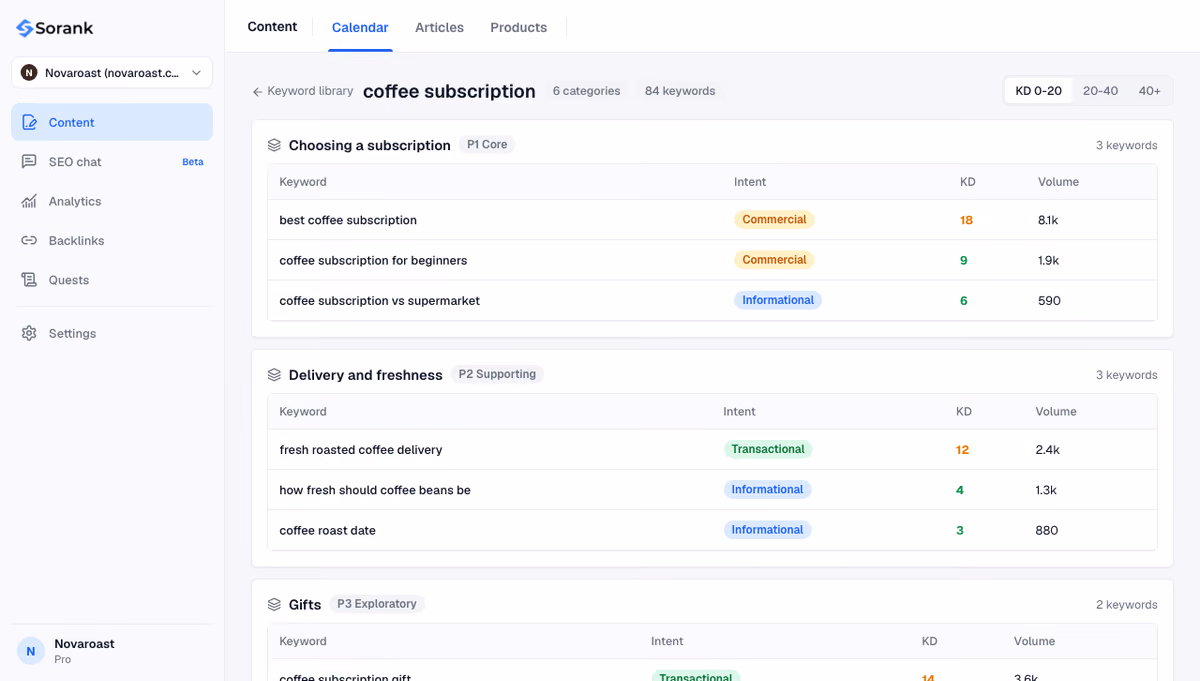Click Informational tag for coffee roast date
Image resolution: width=1200 pixels, height=681 pixels.
click(x=767, y=530)
